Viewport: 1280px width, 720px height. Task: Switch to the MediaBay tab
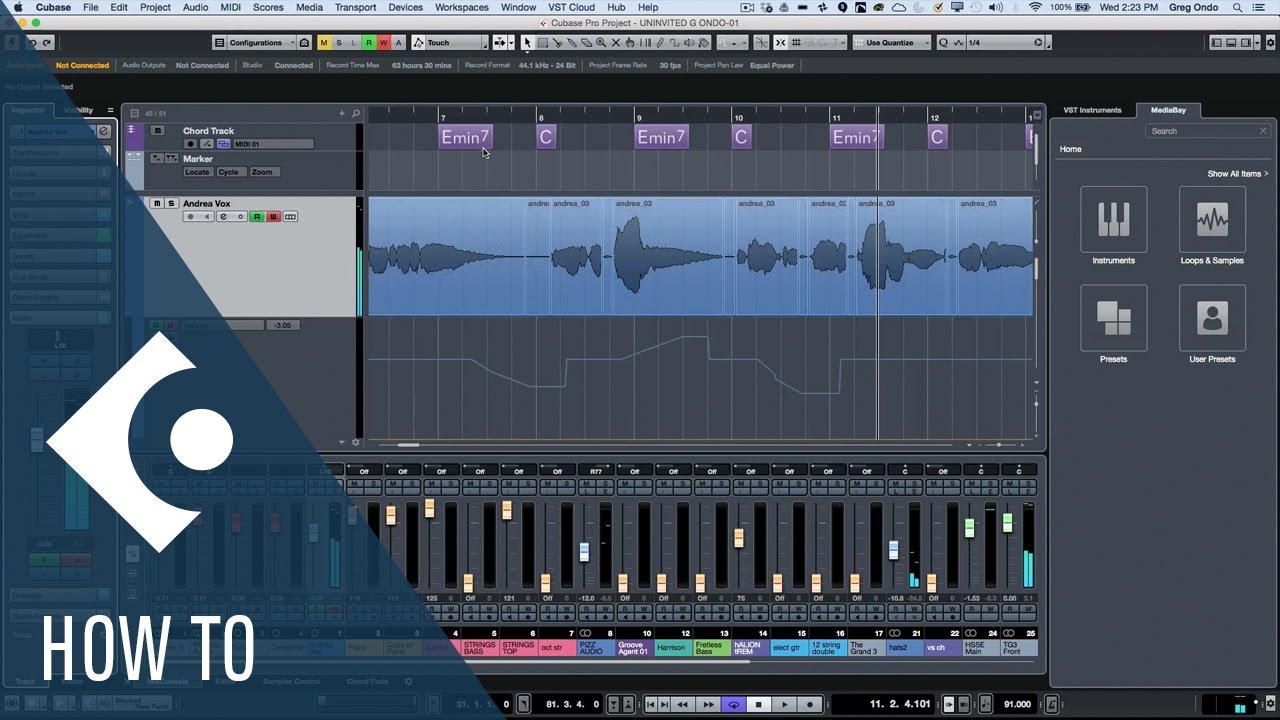(1169, 110)
